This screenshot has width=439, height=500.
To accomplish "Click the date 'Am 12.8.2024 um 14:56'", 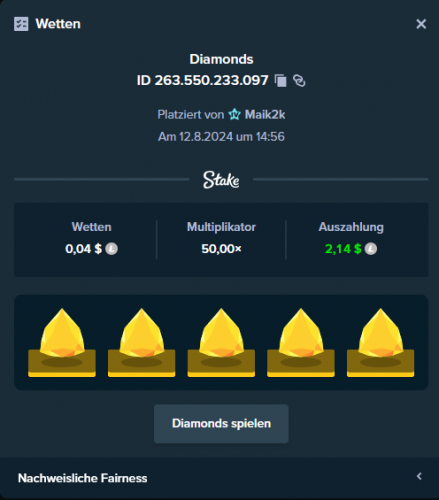I will 221,137.
